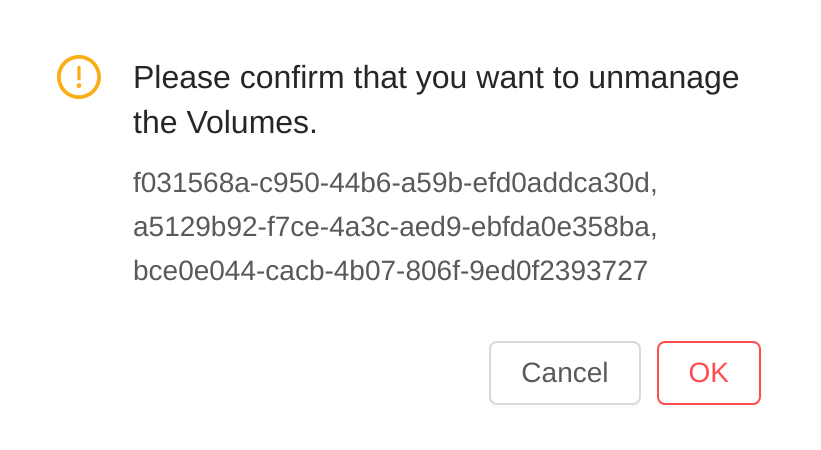
Task: Click the volume ID starting with a5129b92
Action: click(x=394, y=227)
